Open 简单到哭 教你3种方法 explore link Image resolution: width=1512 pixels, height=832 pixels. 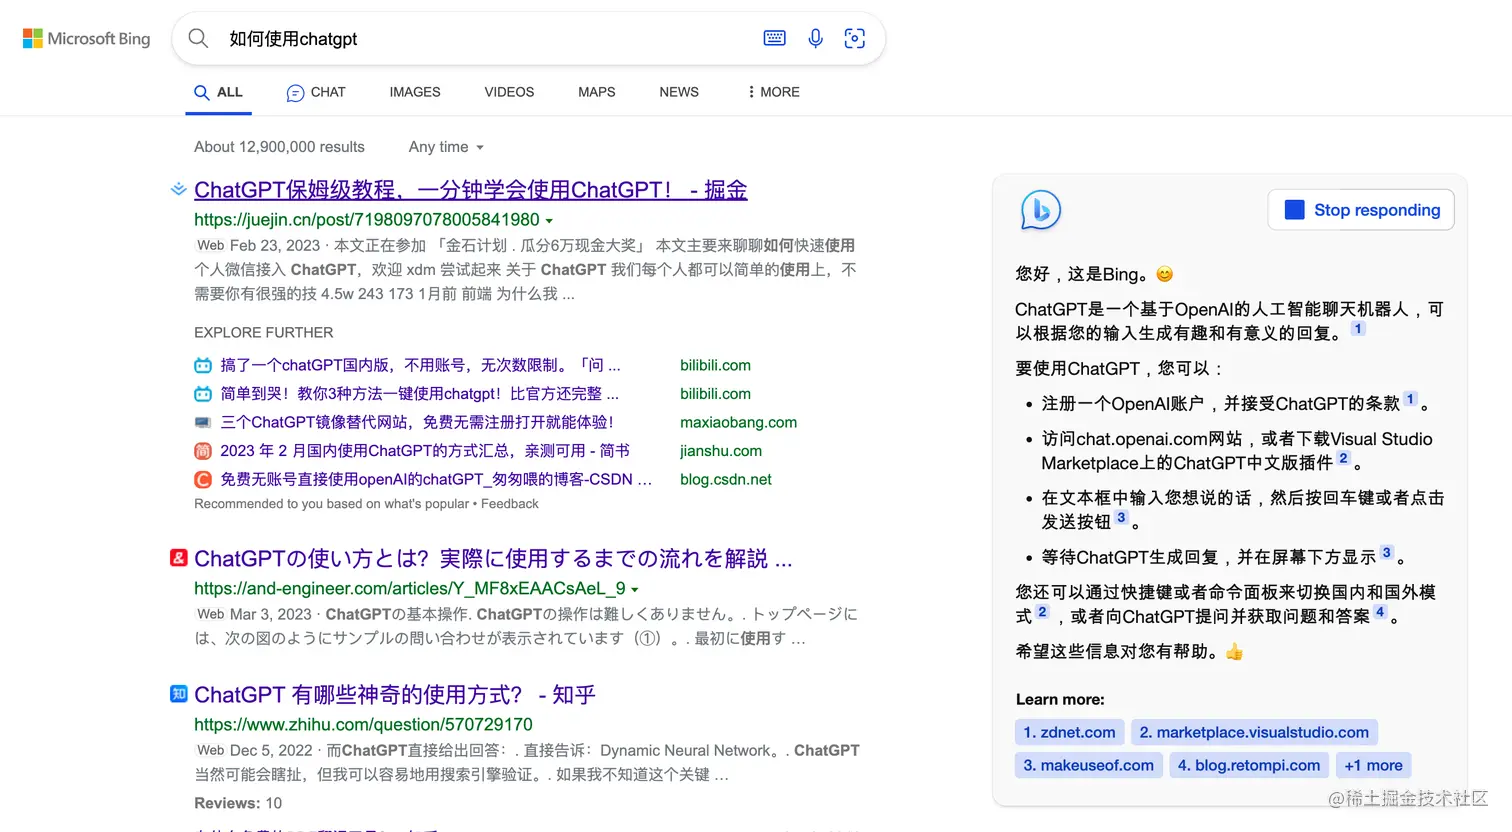420,394
